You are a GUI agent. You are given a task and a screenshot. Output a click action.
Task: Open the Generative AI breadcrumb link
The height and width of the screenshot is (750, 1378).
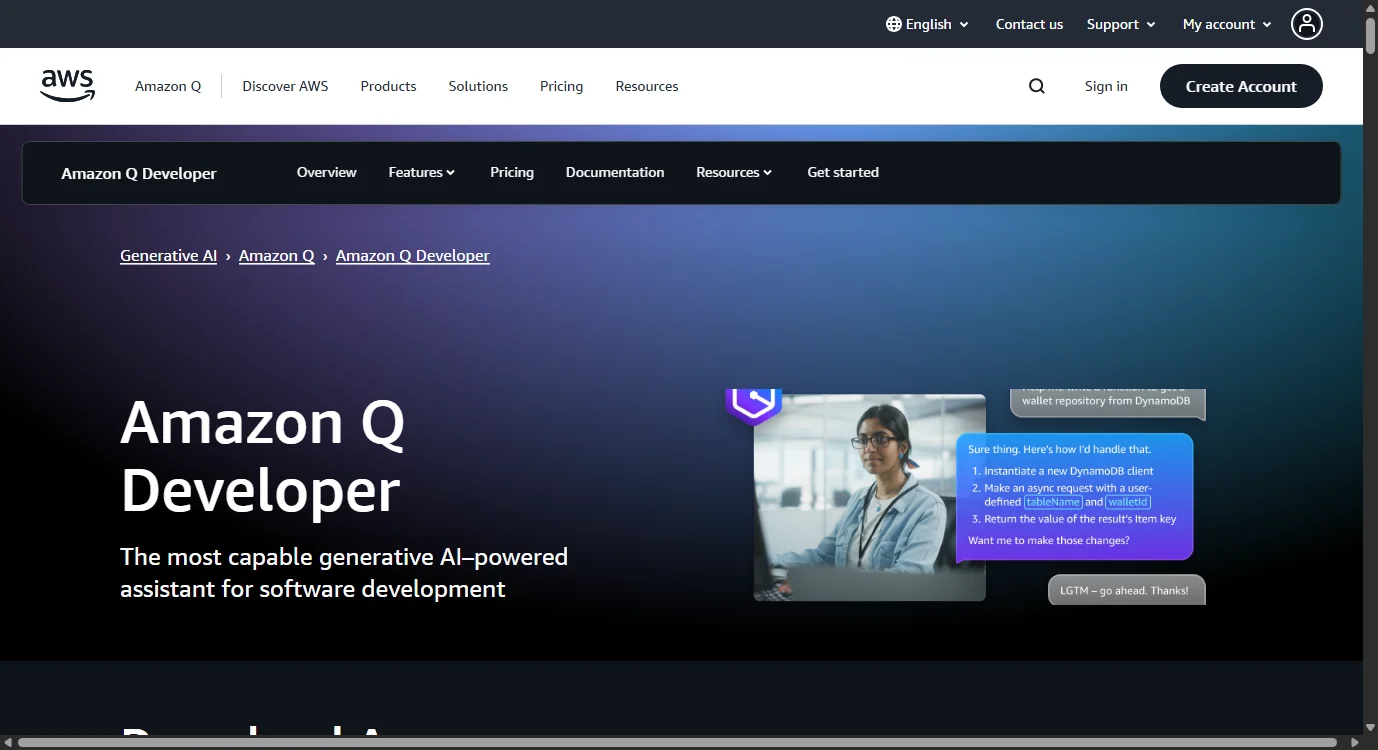tap(168, 255)
